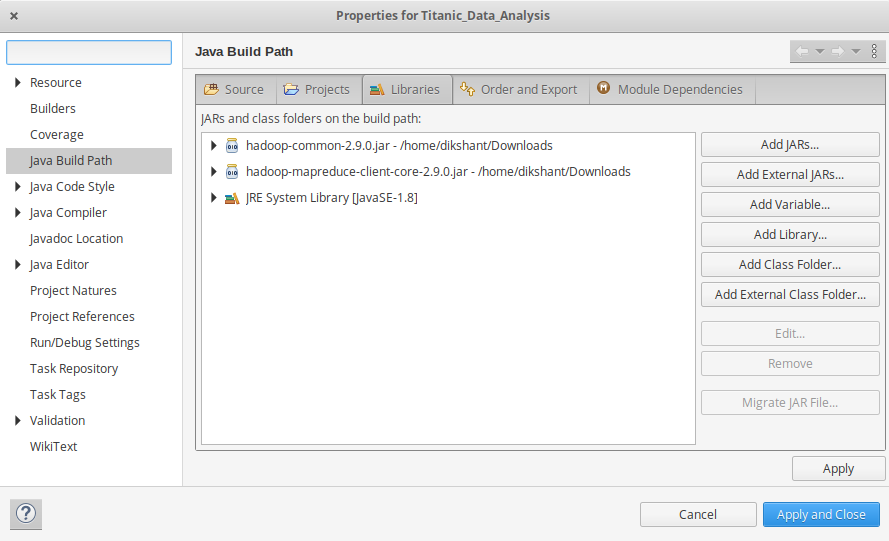This screenshot has width=889, height=541.
Task: Expand the Validation category
Action: (x=18, y=421)
